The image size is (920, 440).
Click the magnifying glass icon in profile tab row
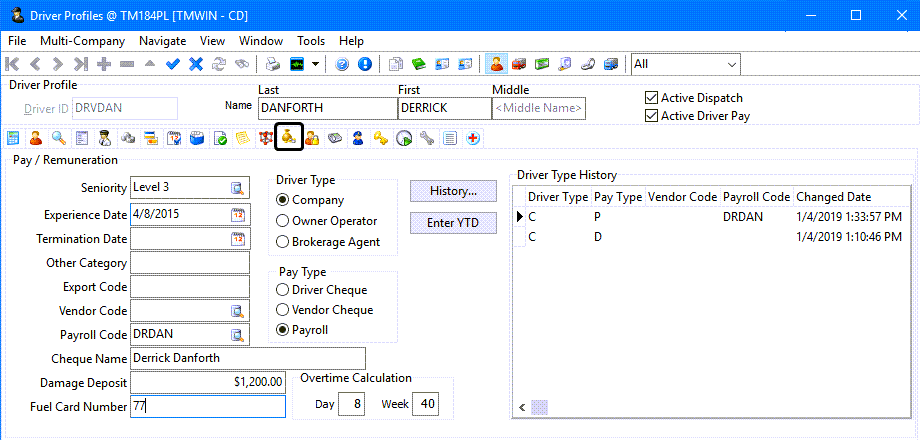click(59, 138)
